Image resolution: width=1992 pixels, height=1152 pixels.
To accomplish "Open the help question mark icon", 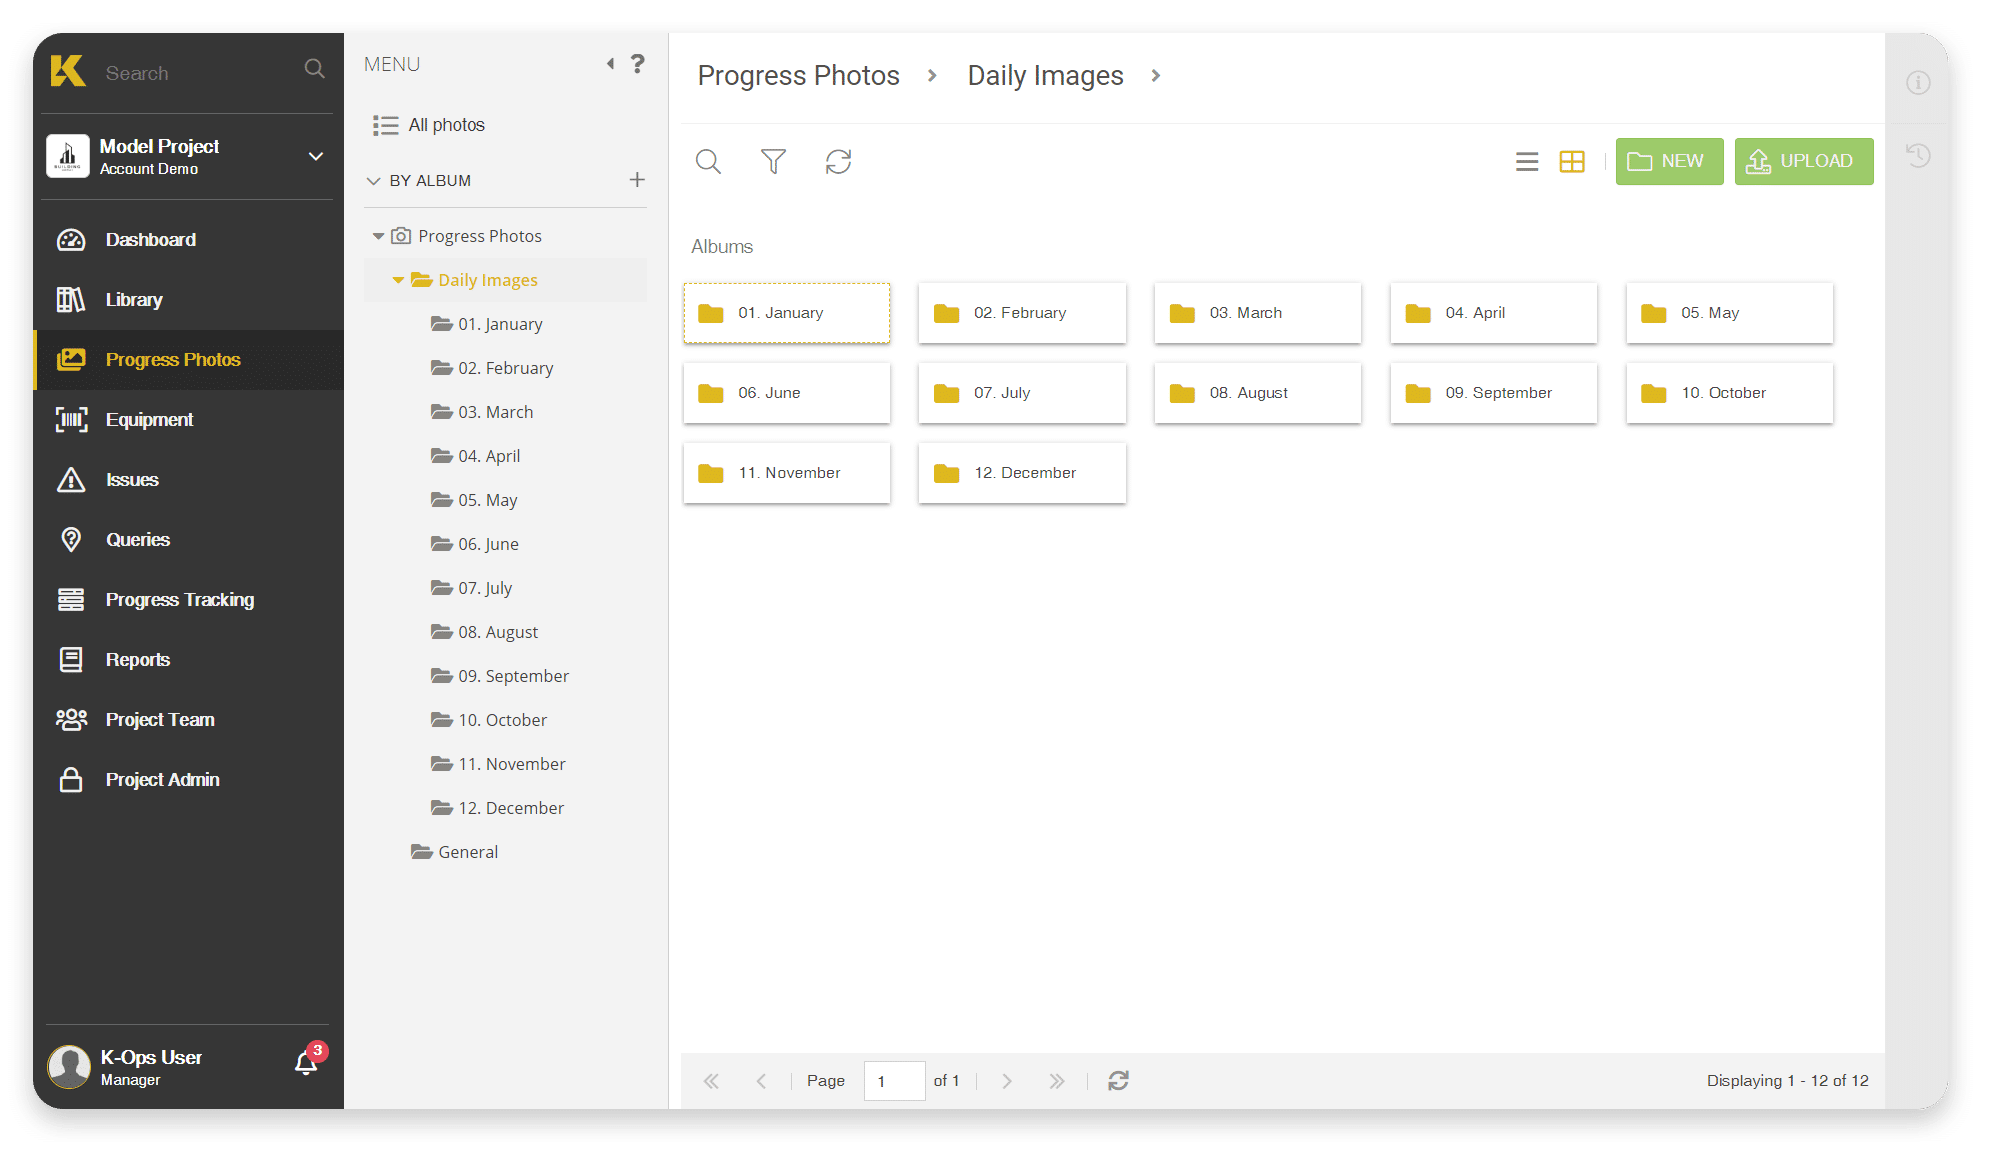I will coord(638,64).
